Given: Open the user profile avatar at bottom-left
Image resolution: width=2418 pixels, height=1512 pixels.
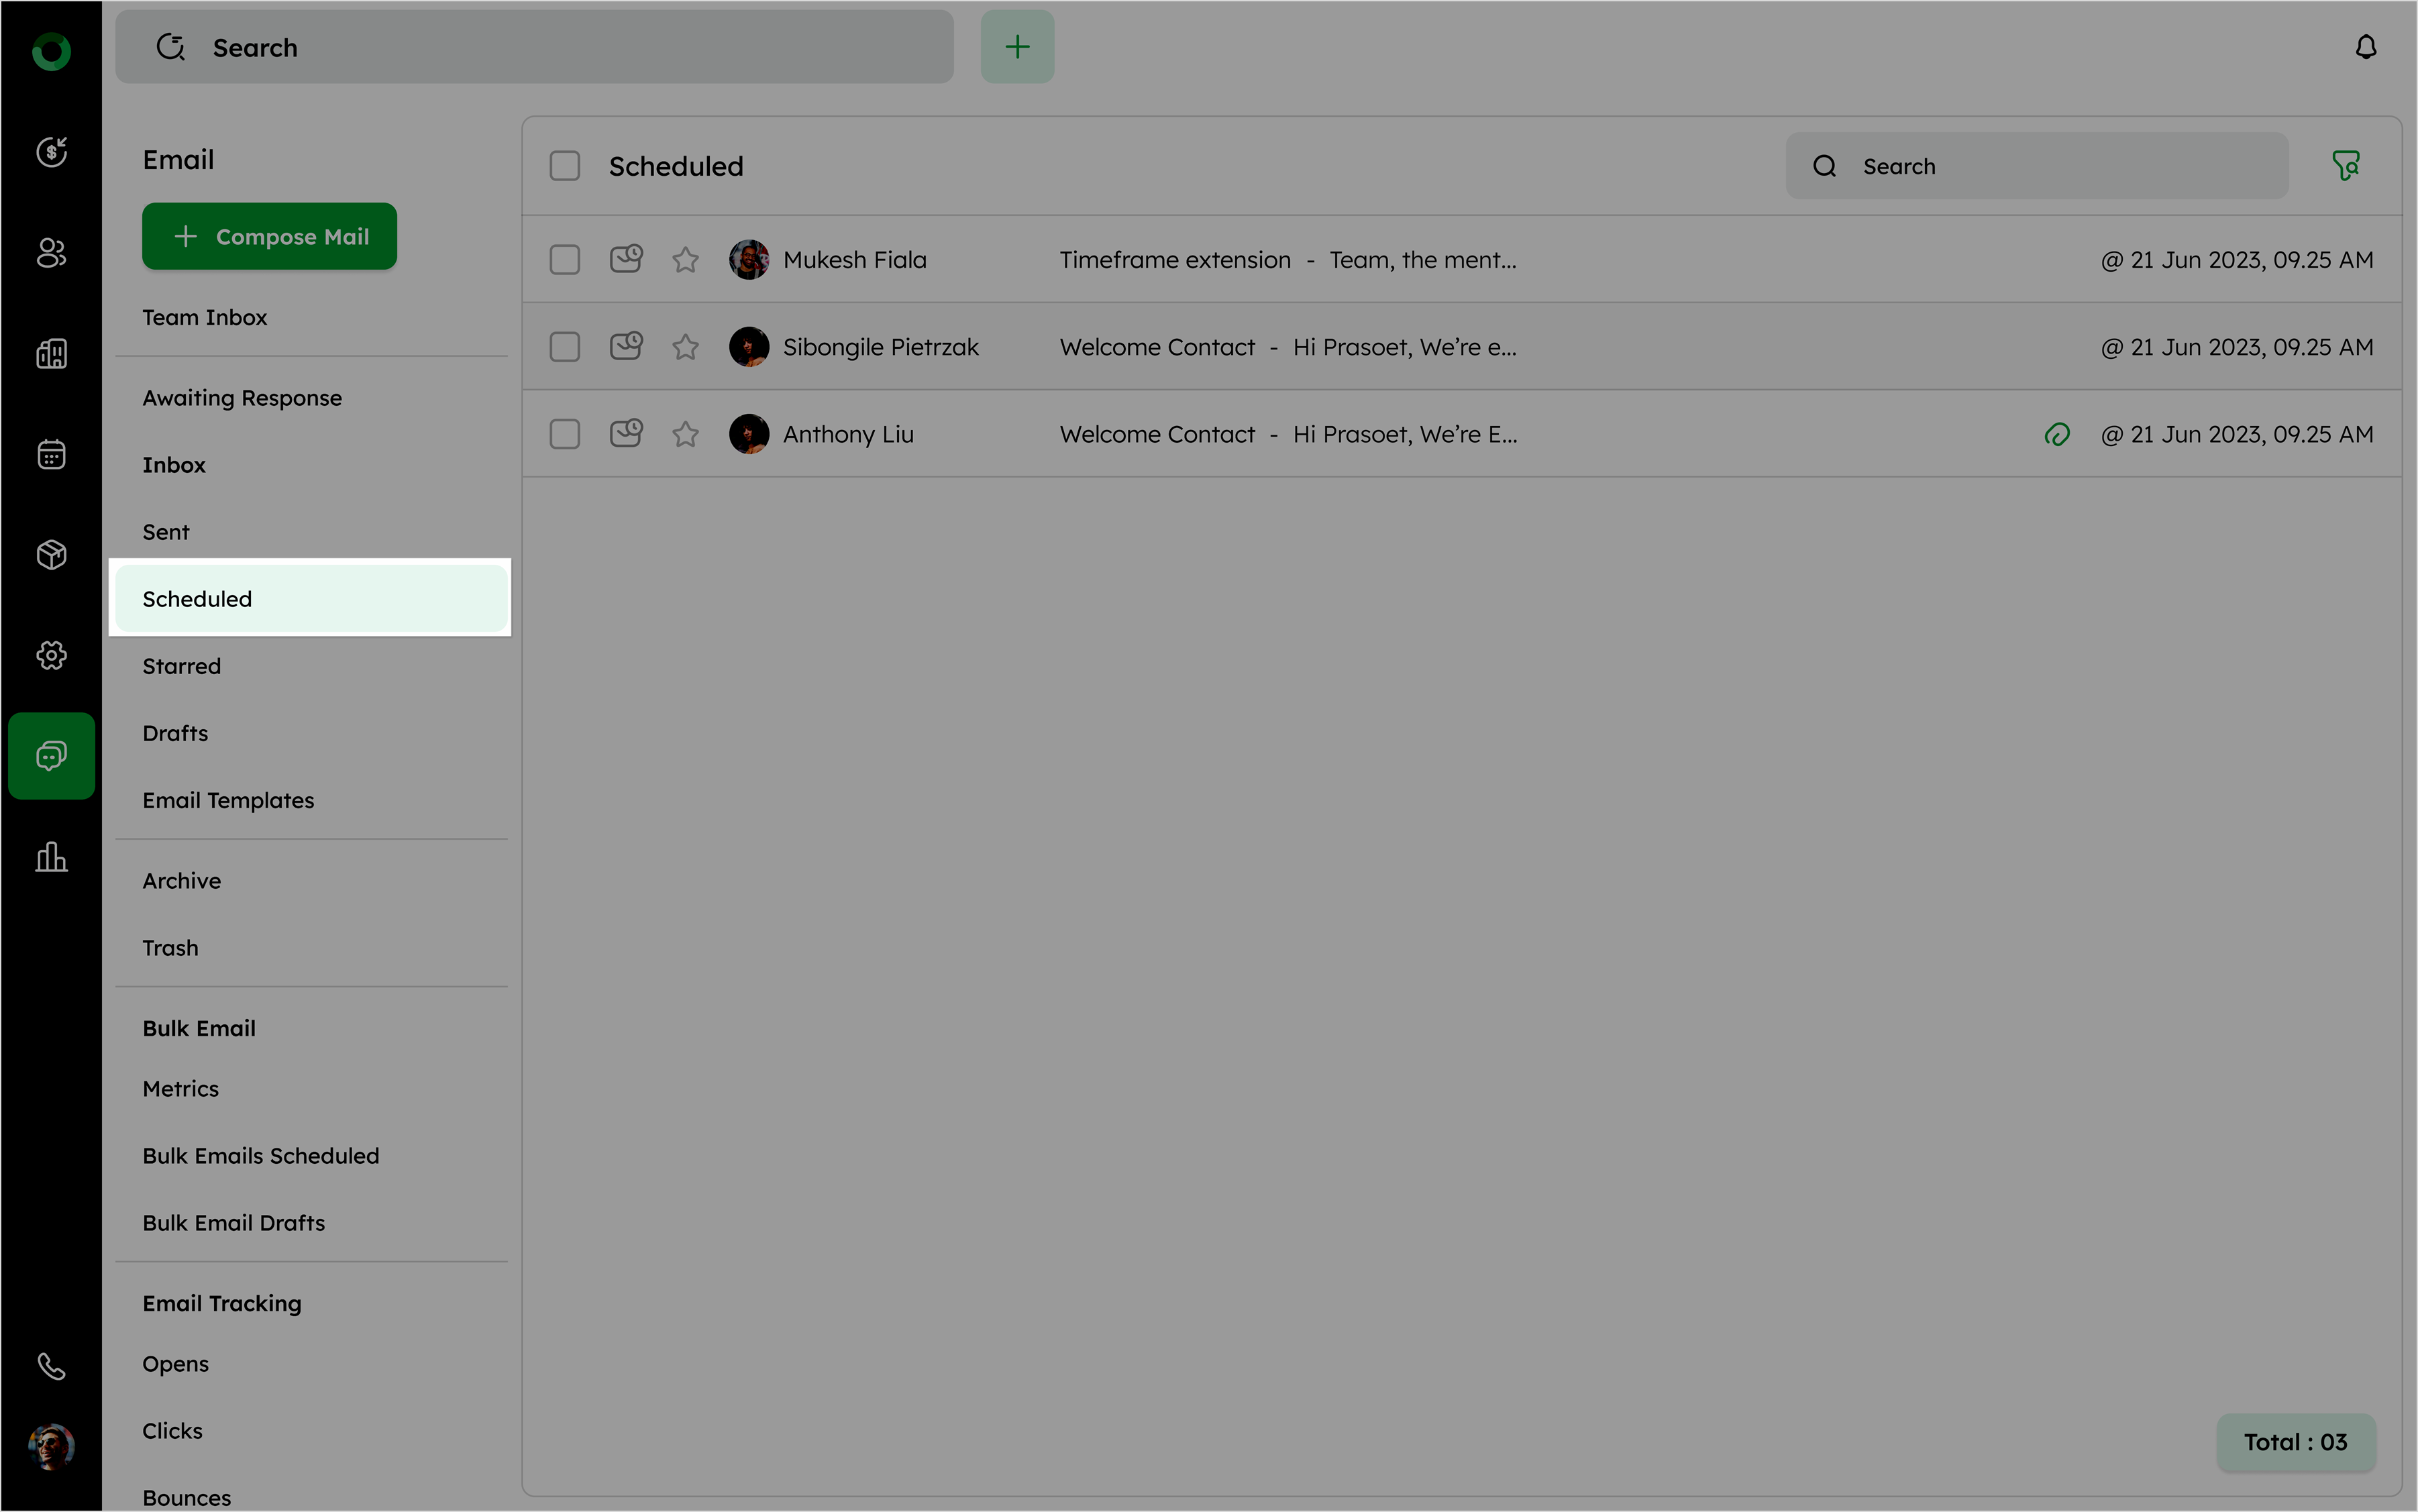Looking at the screenshot, I should point(51,1446).
